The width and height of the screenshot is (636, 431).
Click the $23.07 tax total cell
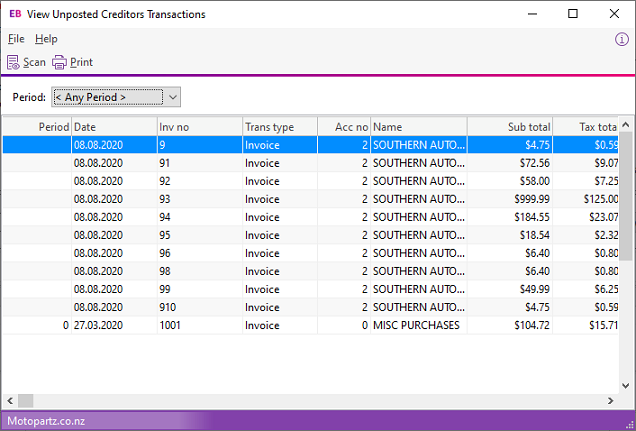(586, 217)
